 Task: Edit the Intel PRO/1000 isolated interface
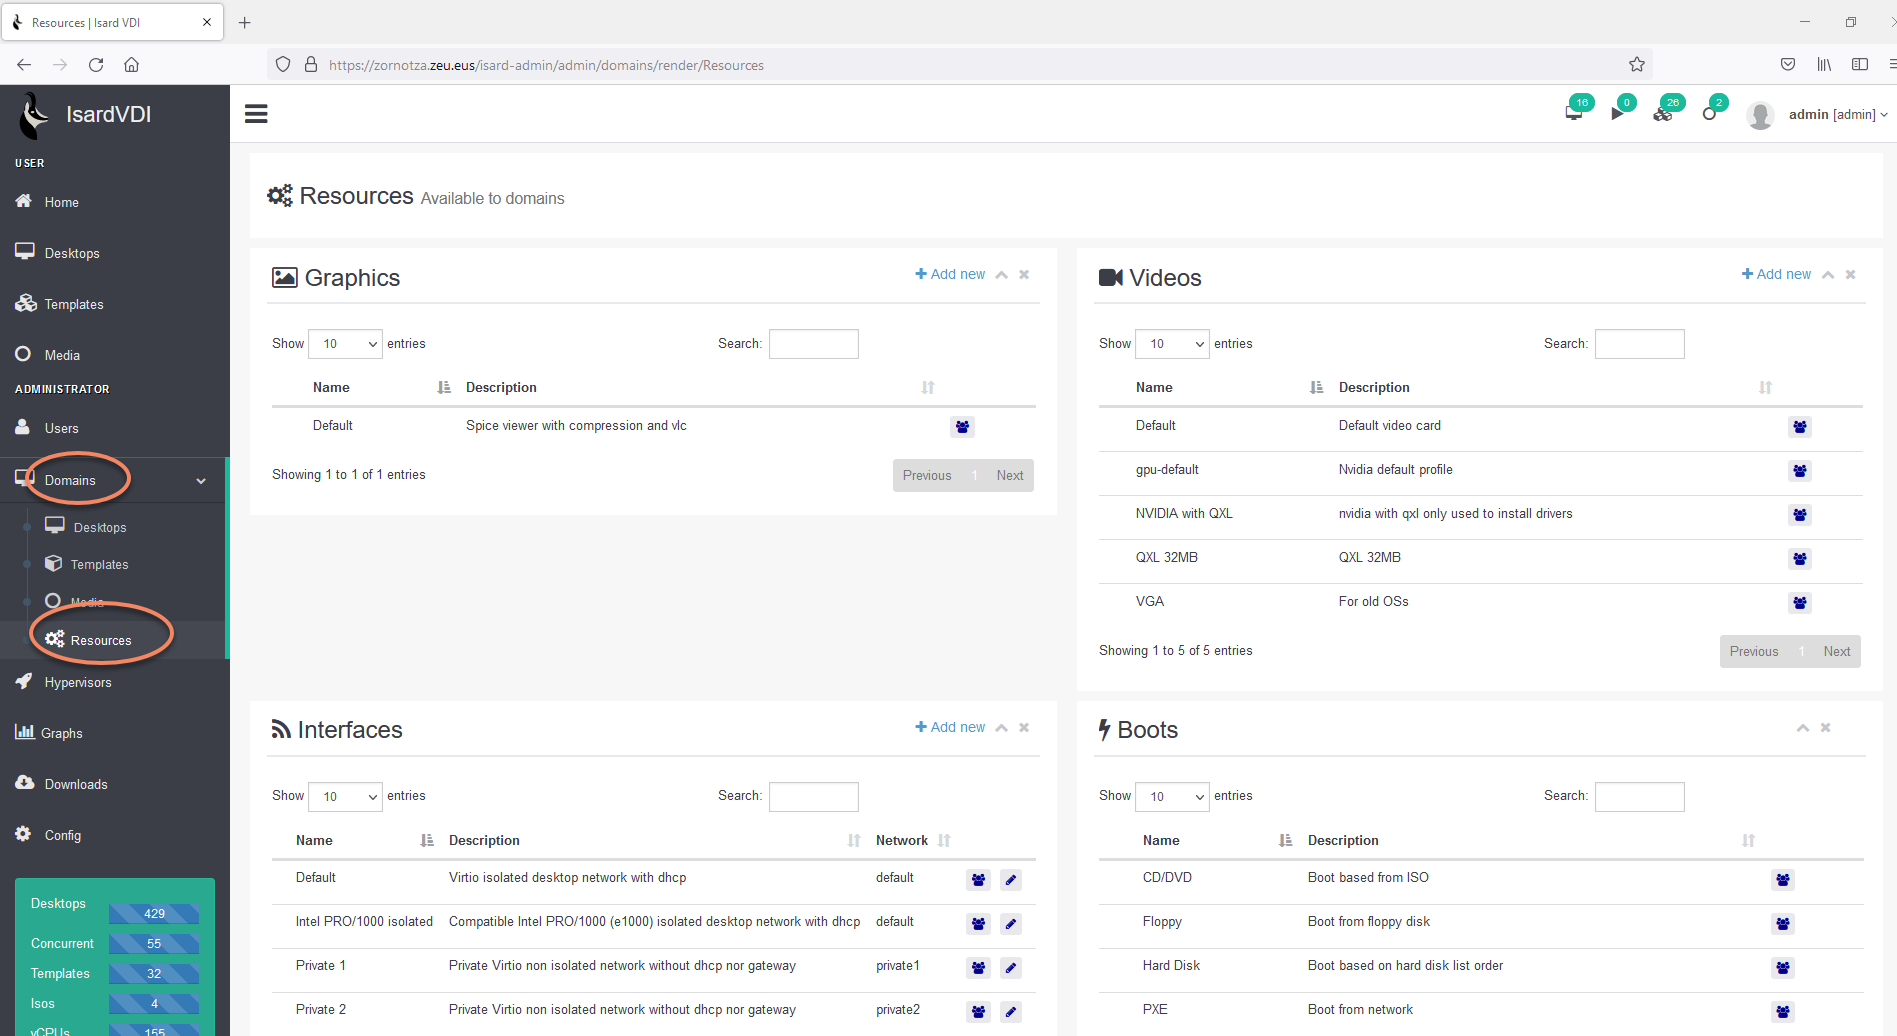tap(1011, 924)
